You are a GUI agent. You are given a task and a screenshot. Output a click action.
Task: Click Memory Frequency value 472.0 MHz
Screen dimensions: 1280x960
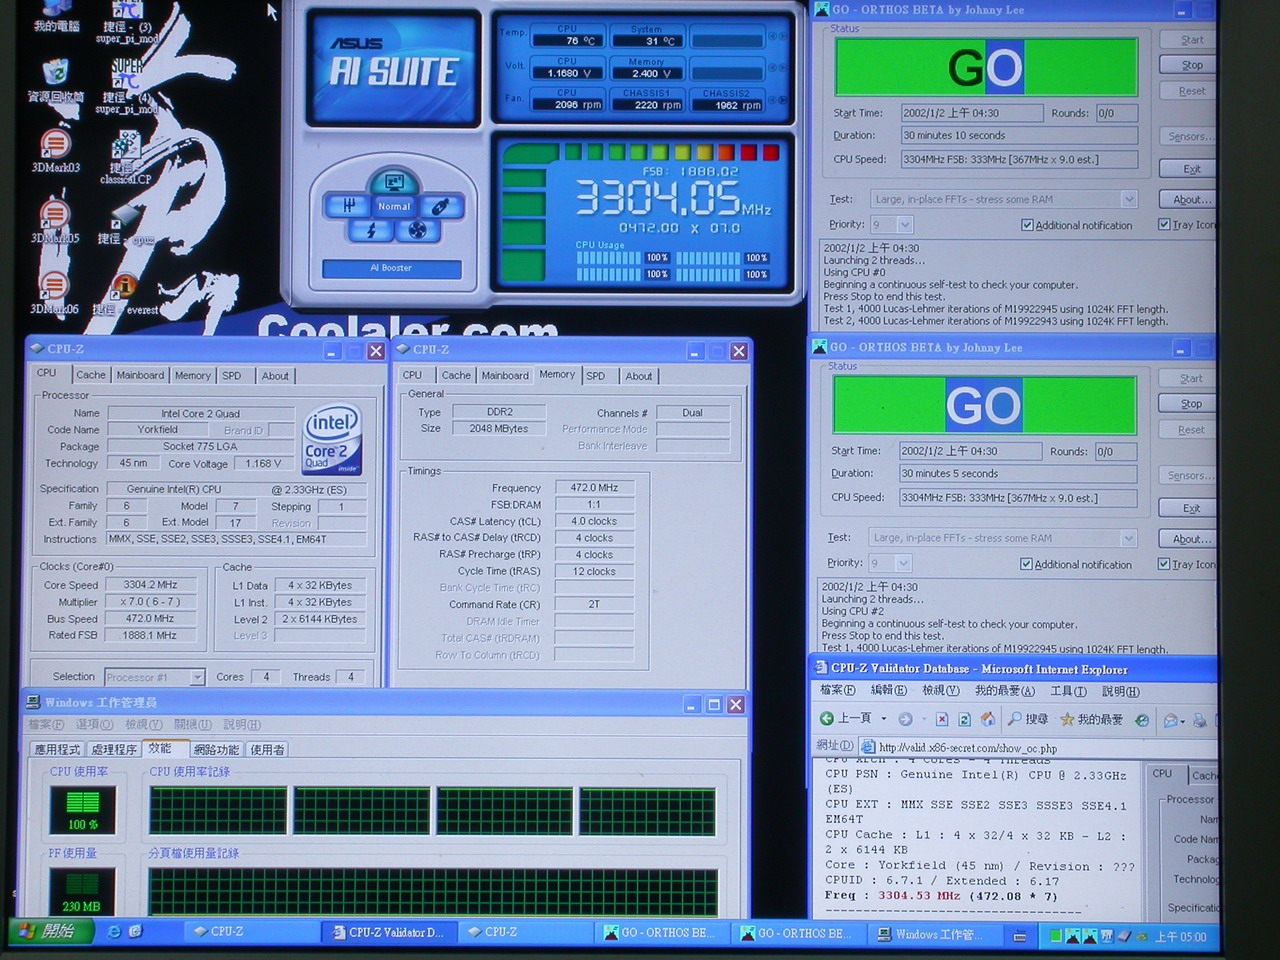coord(594,488)
